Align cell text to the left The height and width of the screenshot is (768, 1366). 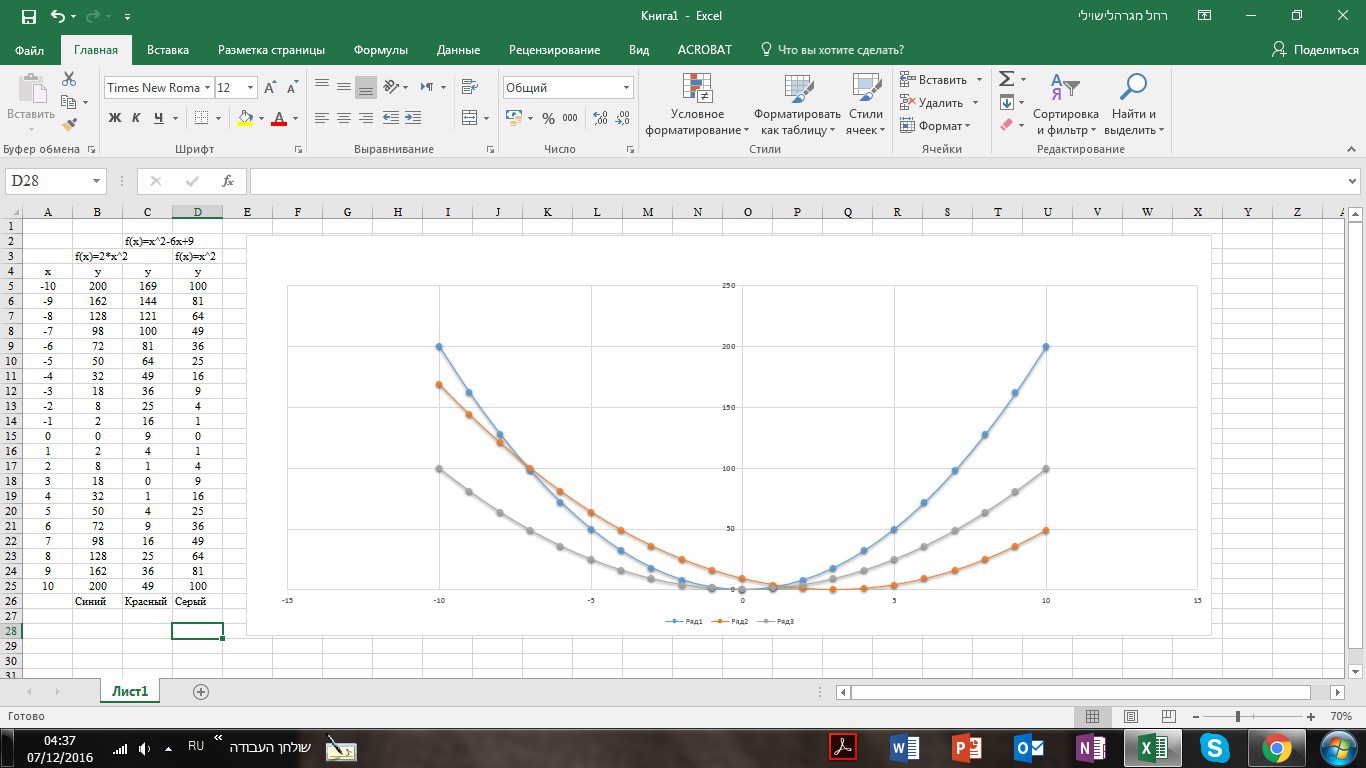(322, 118)
